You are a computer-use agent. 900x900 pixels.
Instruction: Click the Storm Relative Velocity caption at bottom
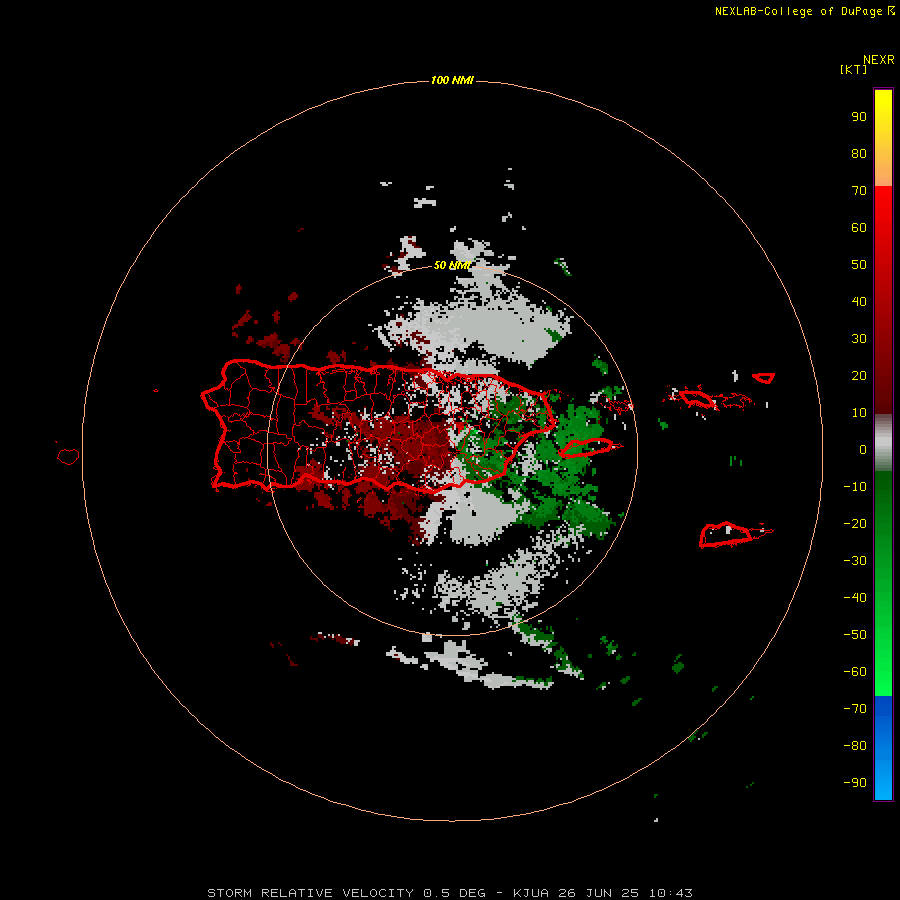450,893
